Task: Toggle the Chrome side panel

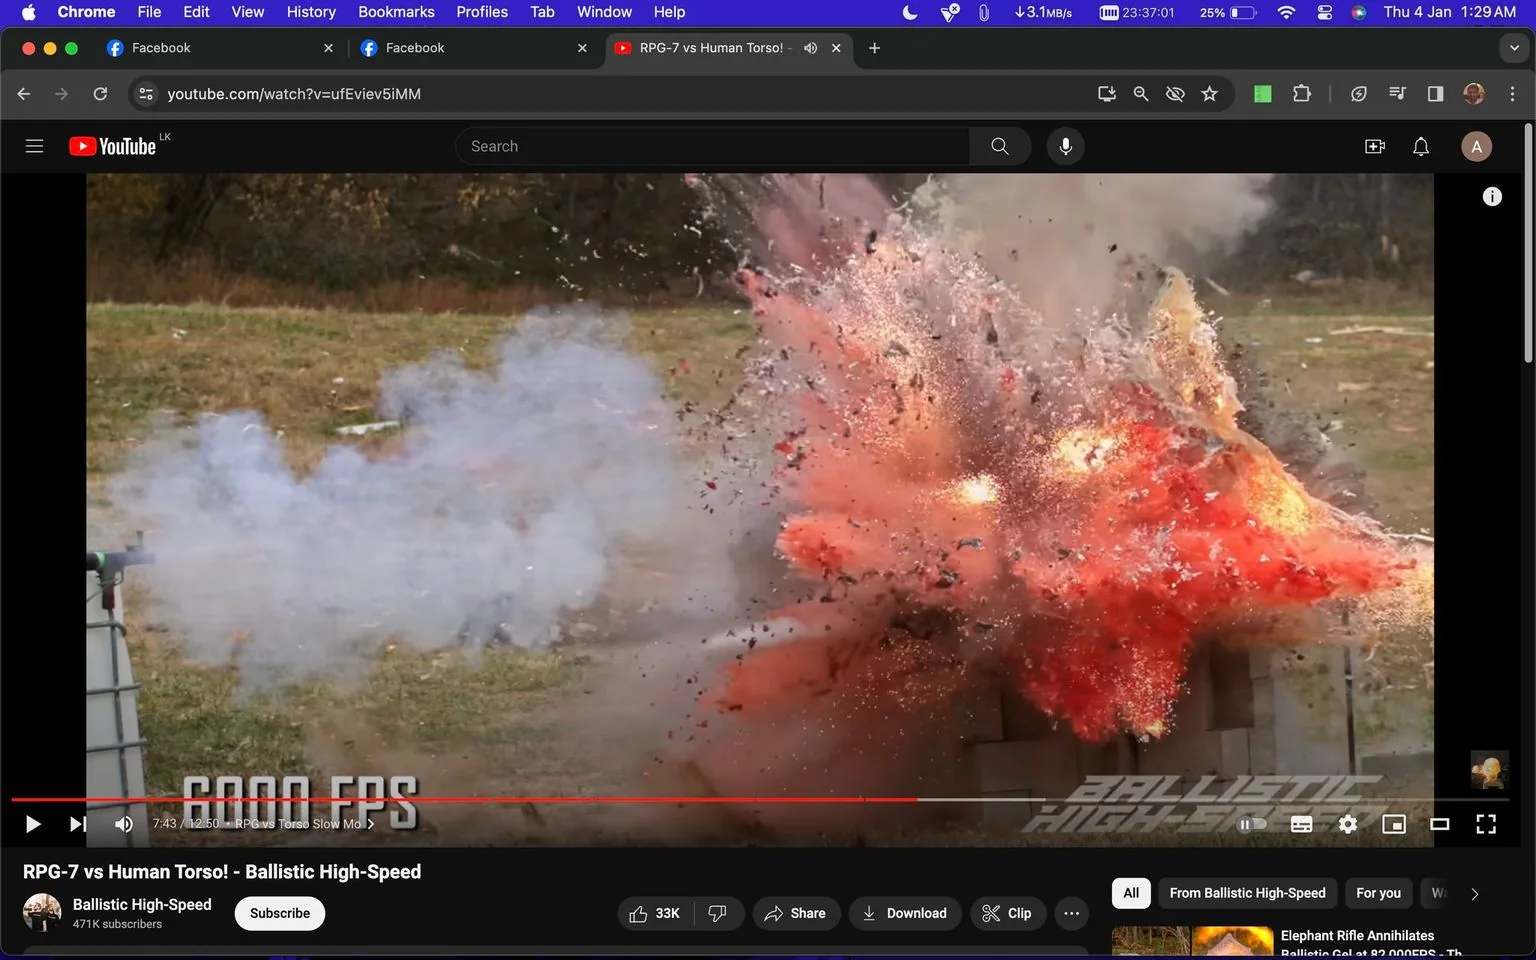Action: tap(1435, 94)
